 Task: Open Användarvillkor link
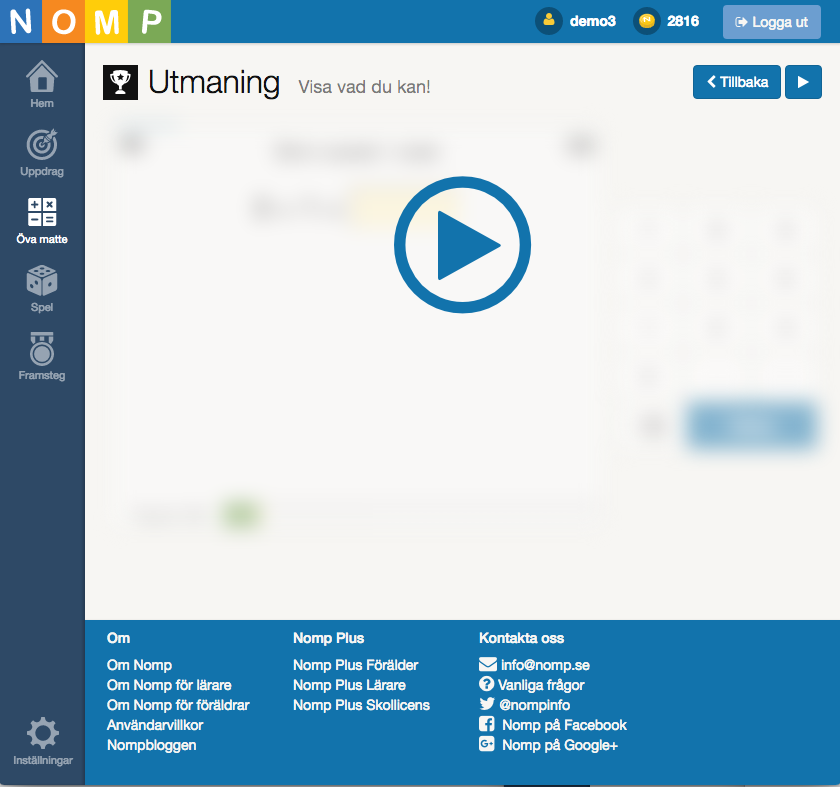point(155,725)
